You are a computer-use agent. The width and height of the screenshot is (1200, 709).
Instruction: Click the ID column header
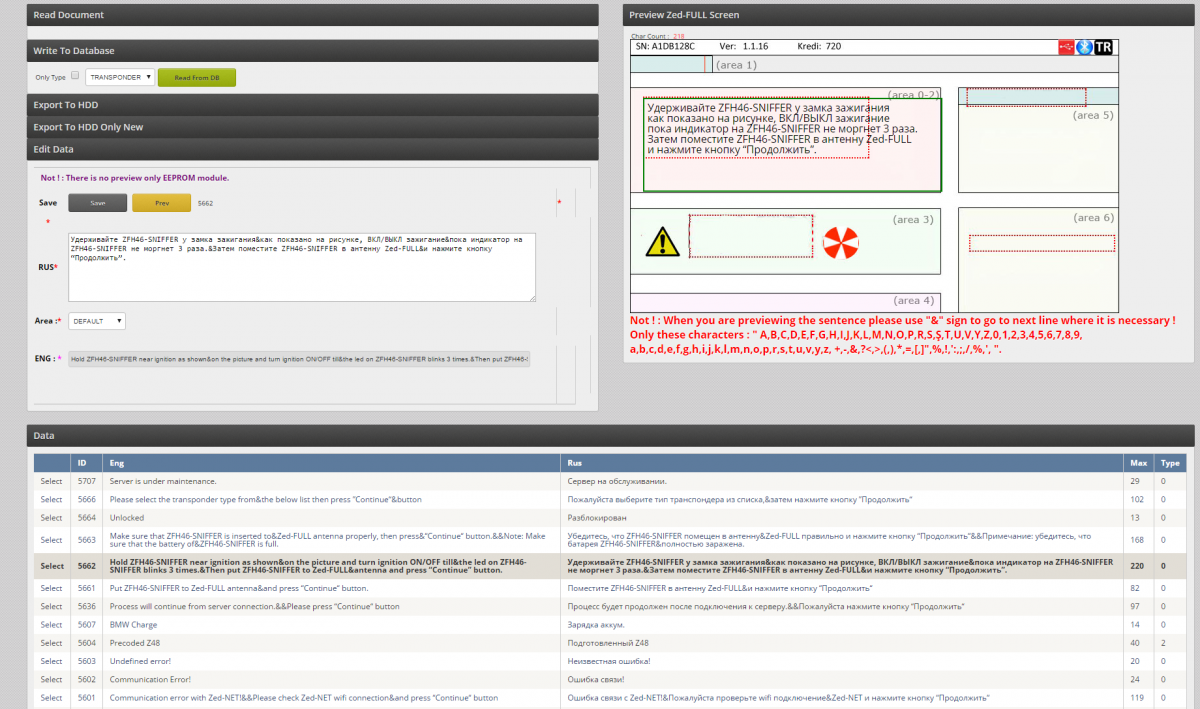coord(87,463)
